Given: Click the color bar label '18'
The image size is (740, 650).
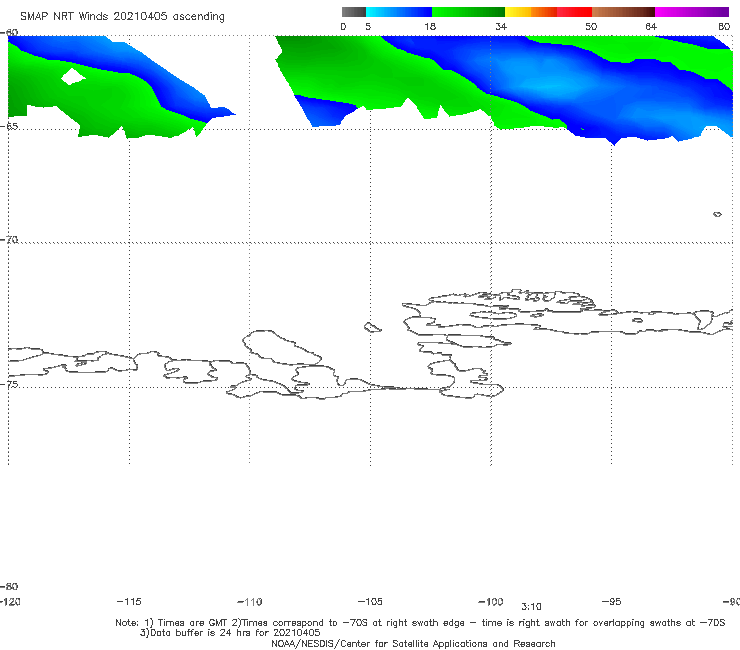Looking at the screenshot, I should 430,27.
